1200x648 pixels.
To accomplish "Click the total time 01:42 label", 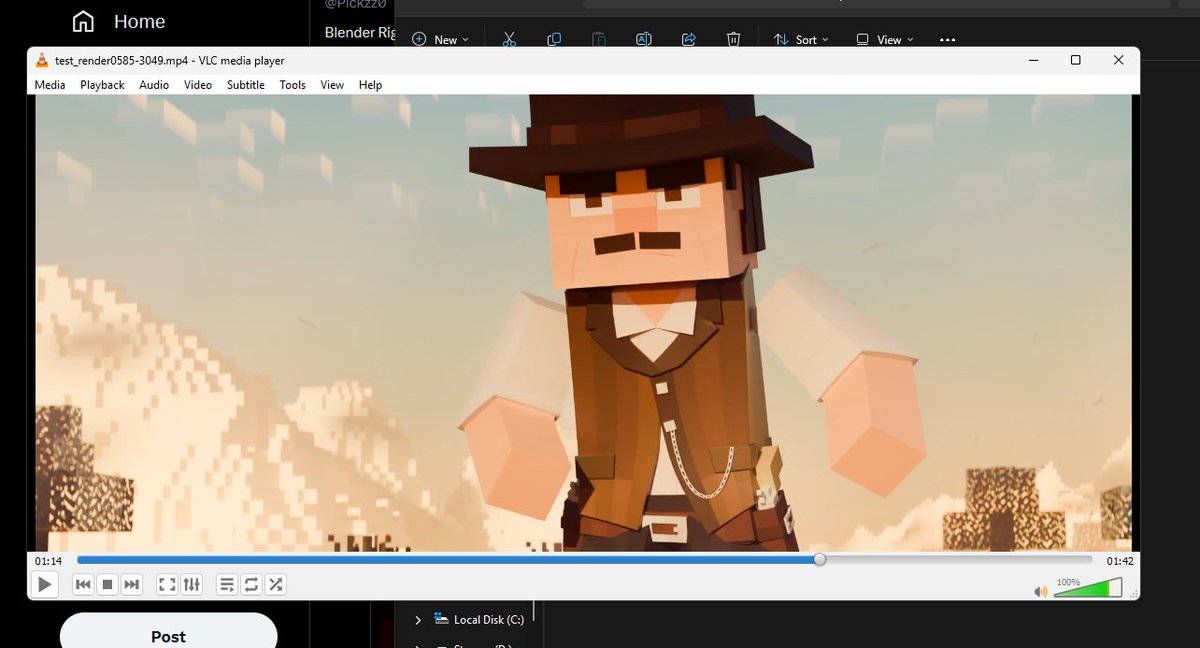I will coord(1120,561).
